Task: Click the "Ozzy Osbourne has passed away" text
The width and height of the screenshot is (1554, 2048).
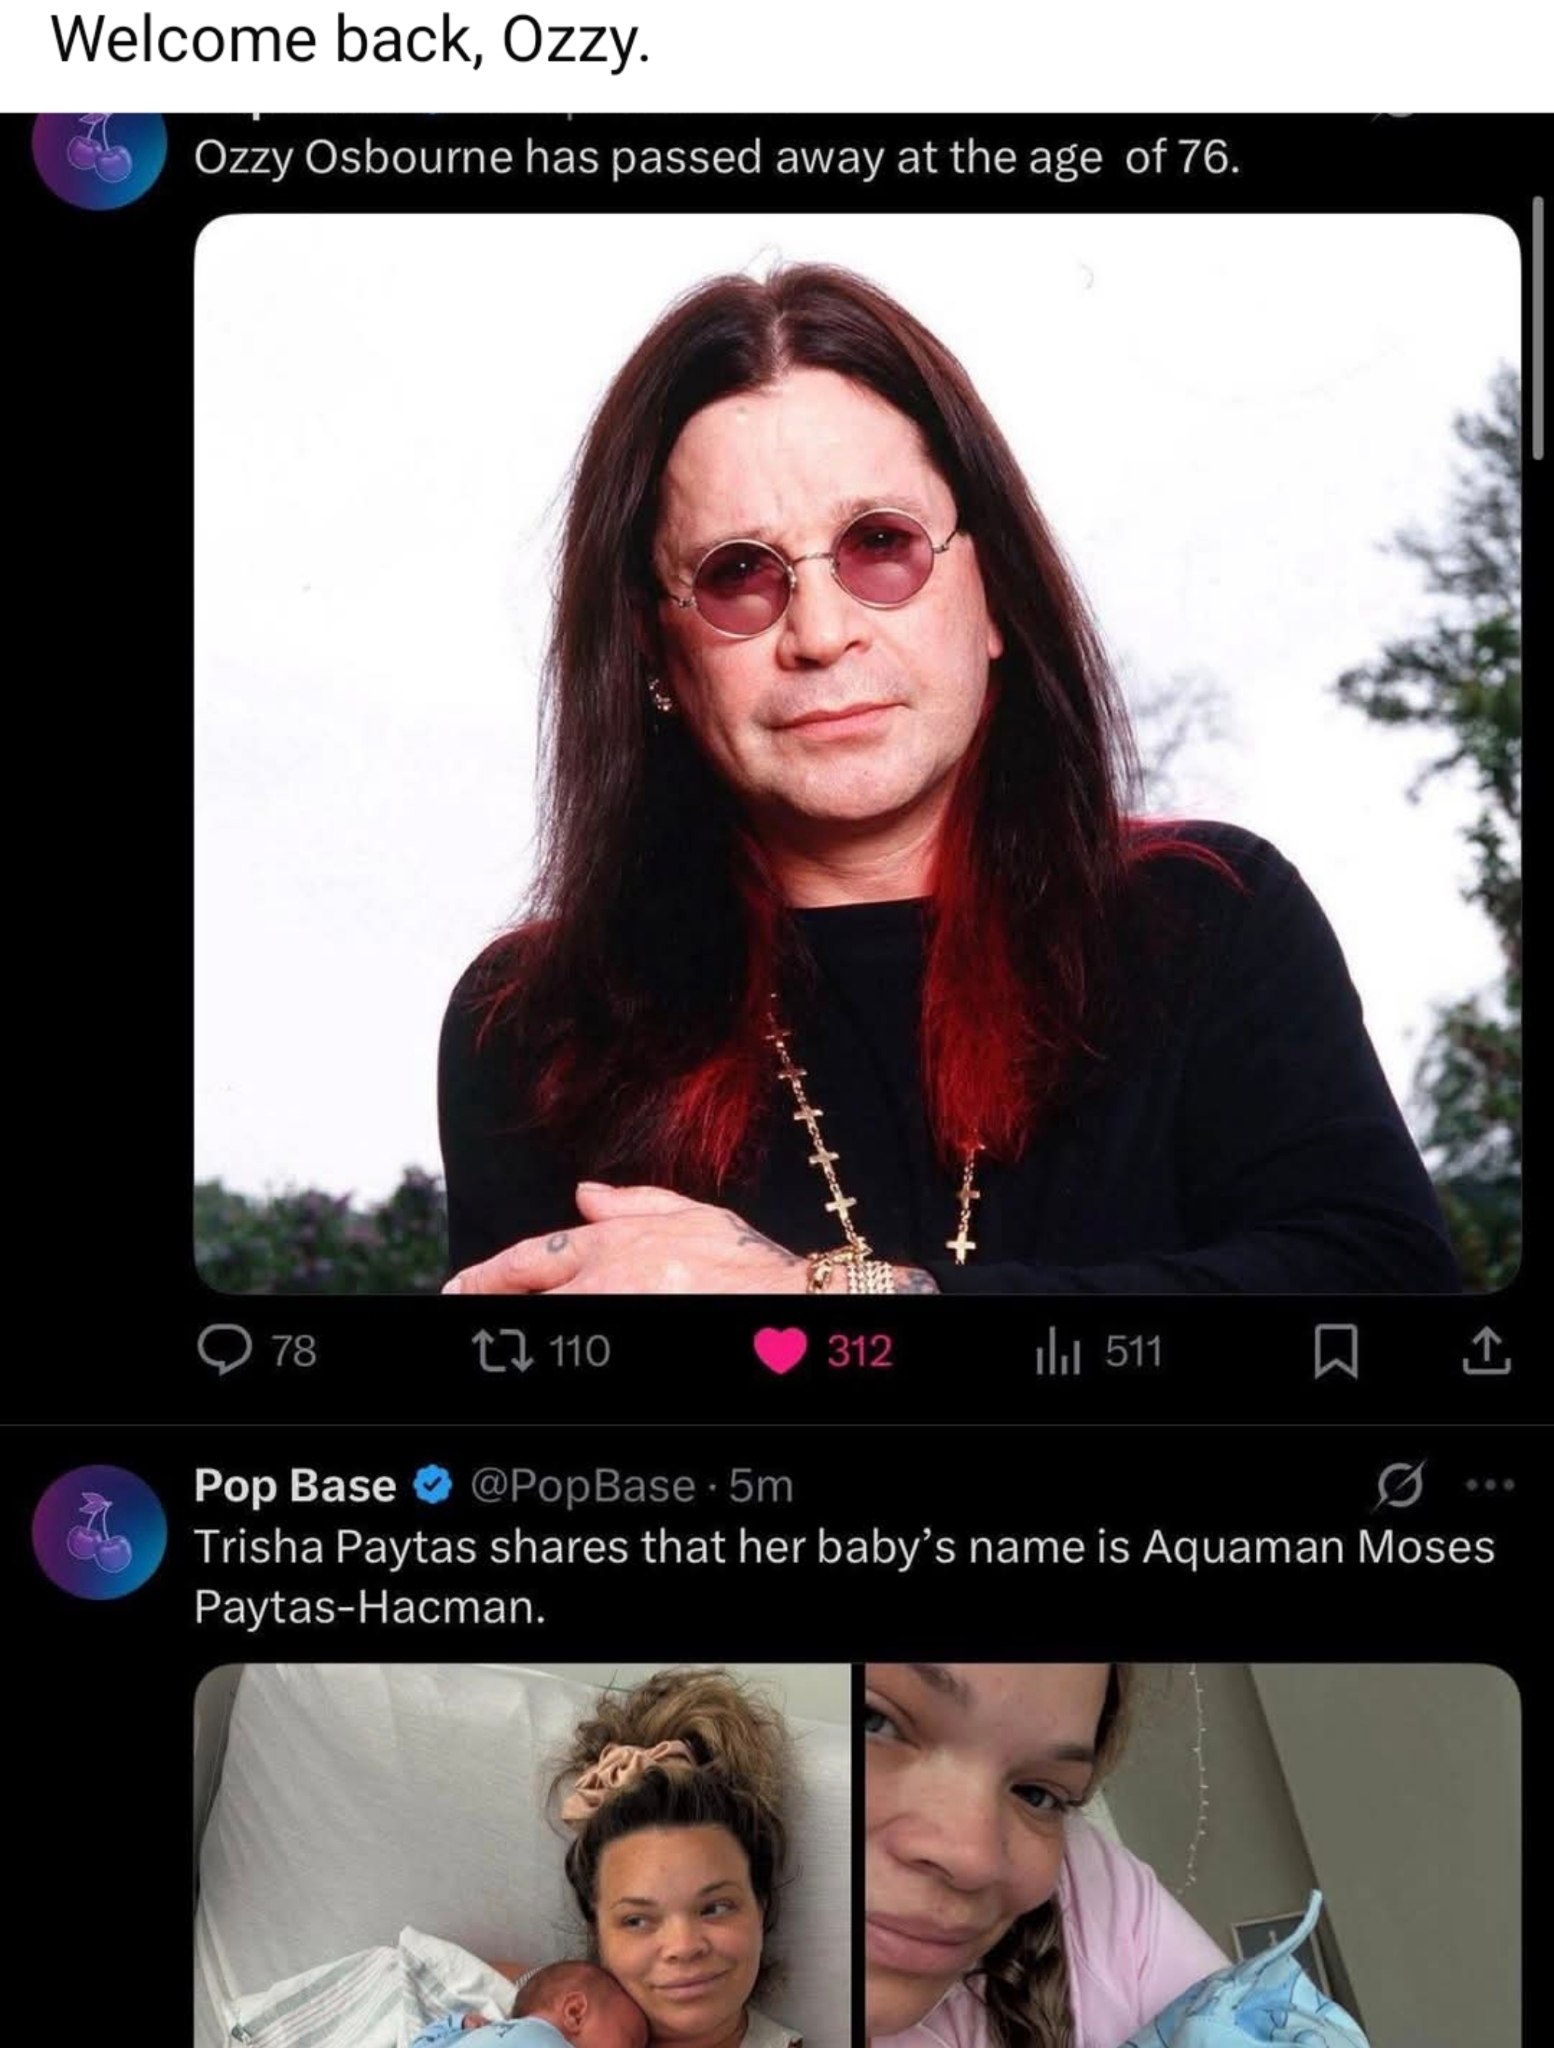Action: pos(716,160)
